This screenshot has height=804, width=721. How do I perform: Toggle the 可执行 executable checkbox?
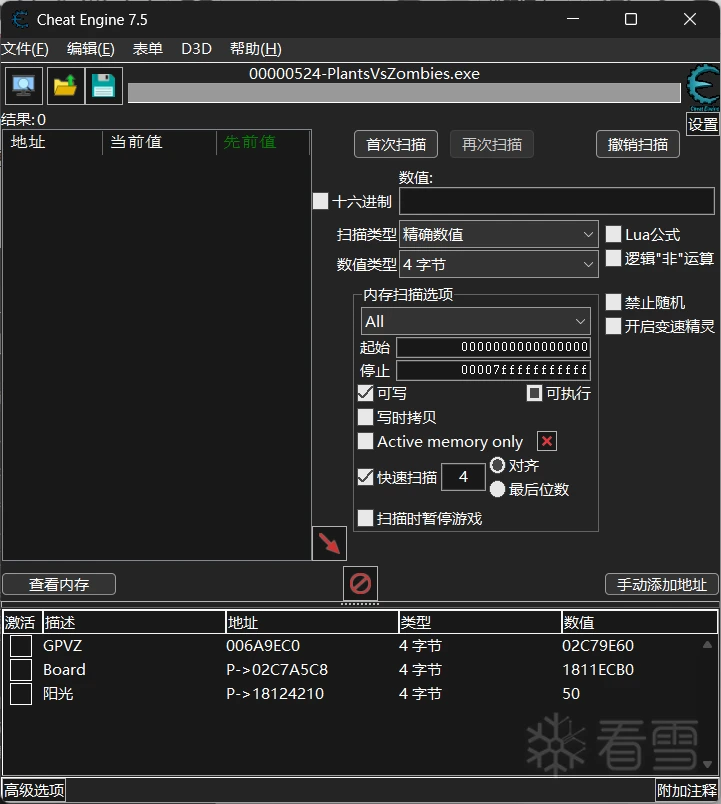point(534,393)
